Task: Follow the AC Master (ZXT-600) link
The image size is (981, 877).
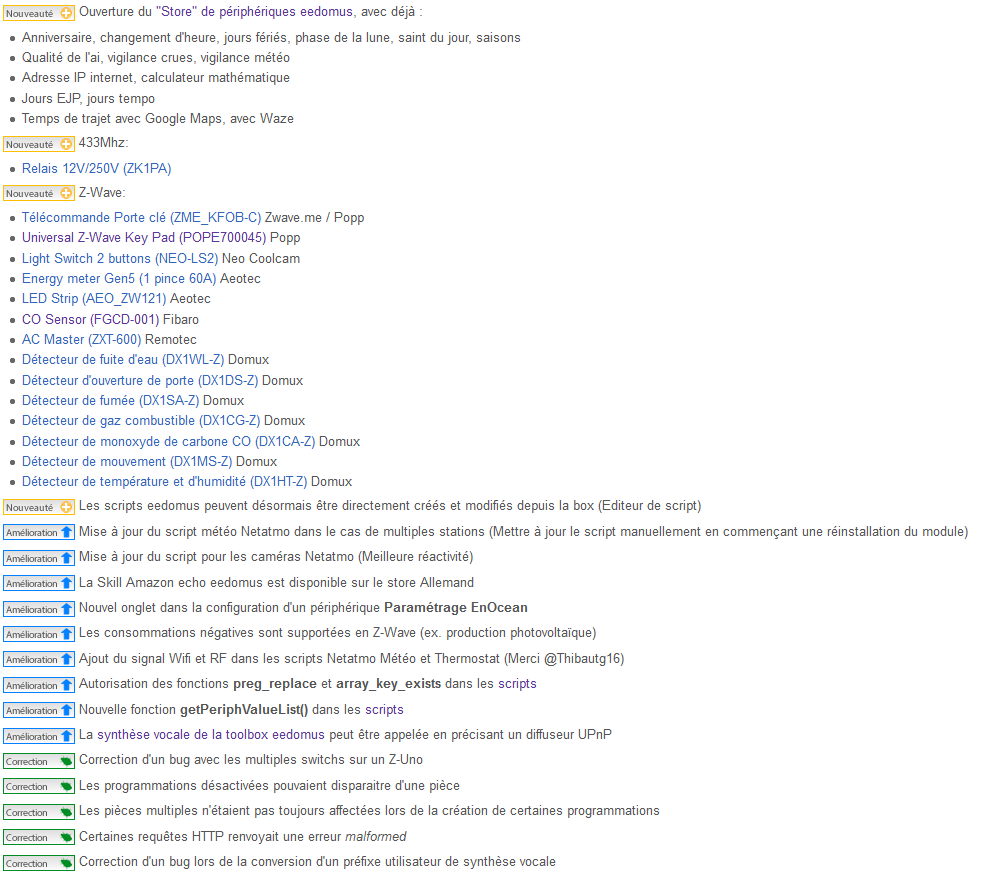Action: (81, 339)
